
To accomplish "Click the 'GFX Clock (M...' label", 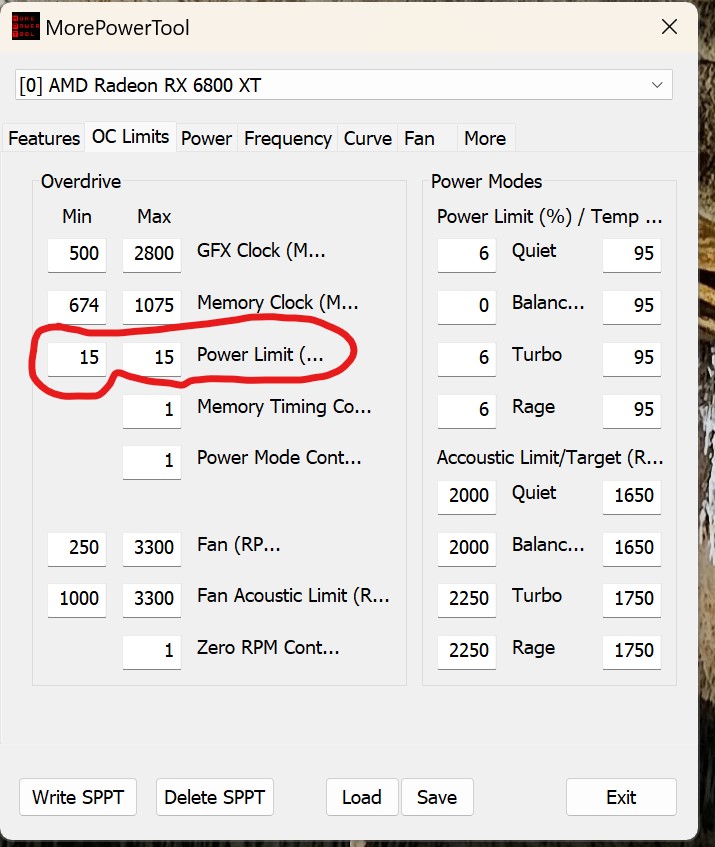I will pos(261,251).
